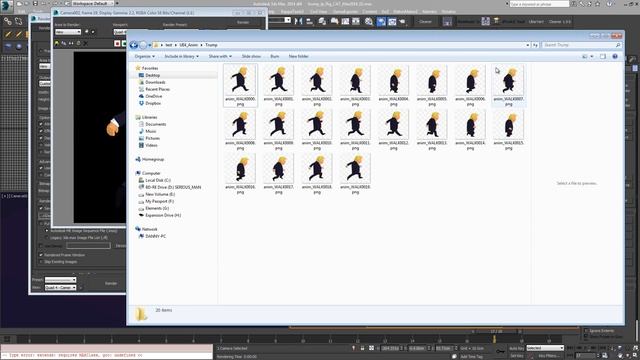Select Legacy 3ds max Image File List radio

[47, 238]
